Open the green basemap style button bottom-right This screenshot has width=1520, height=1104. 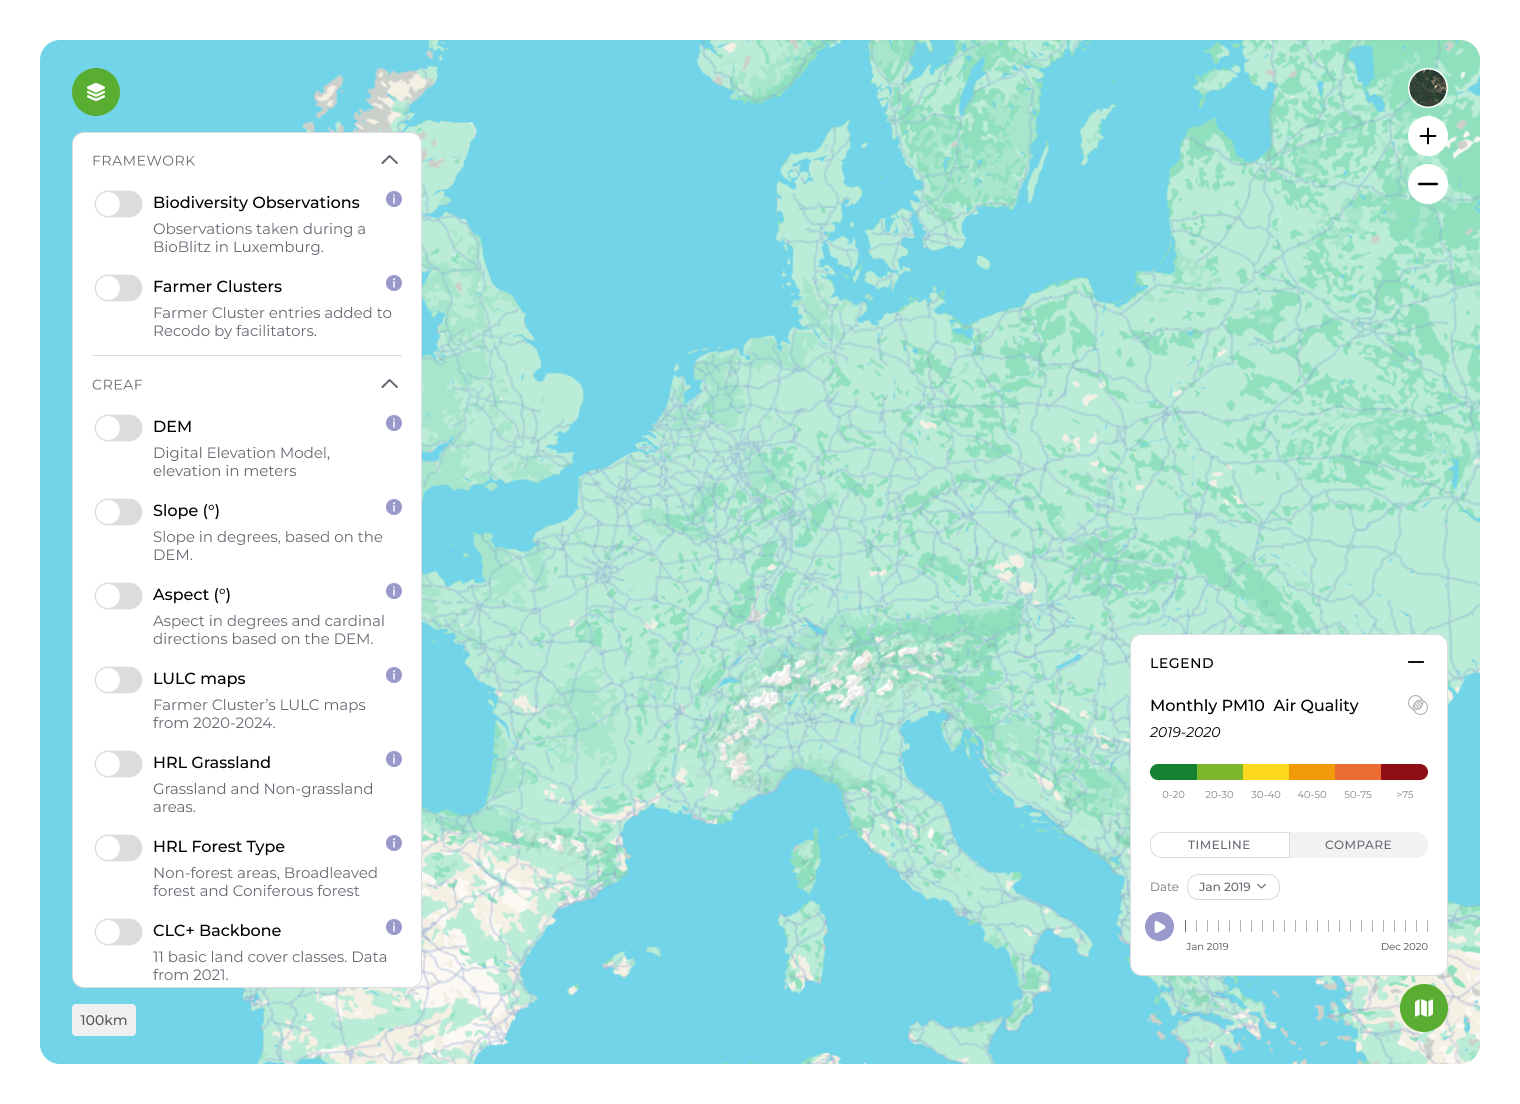click(x=1424, y=1008)
